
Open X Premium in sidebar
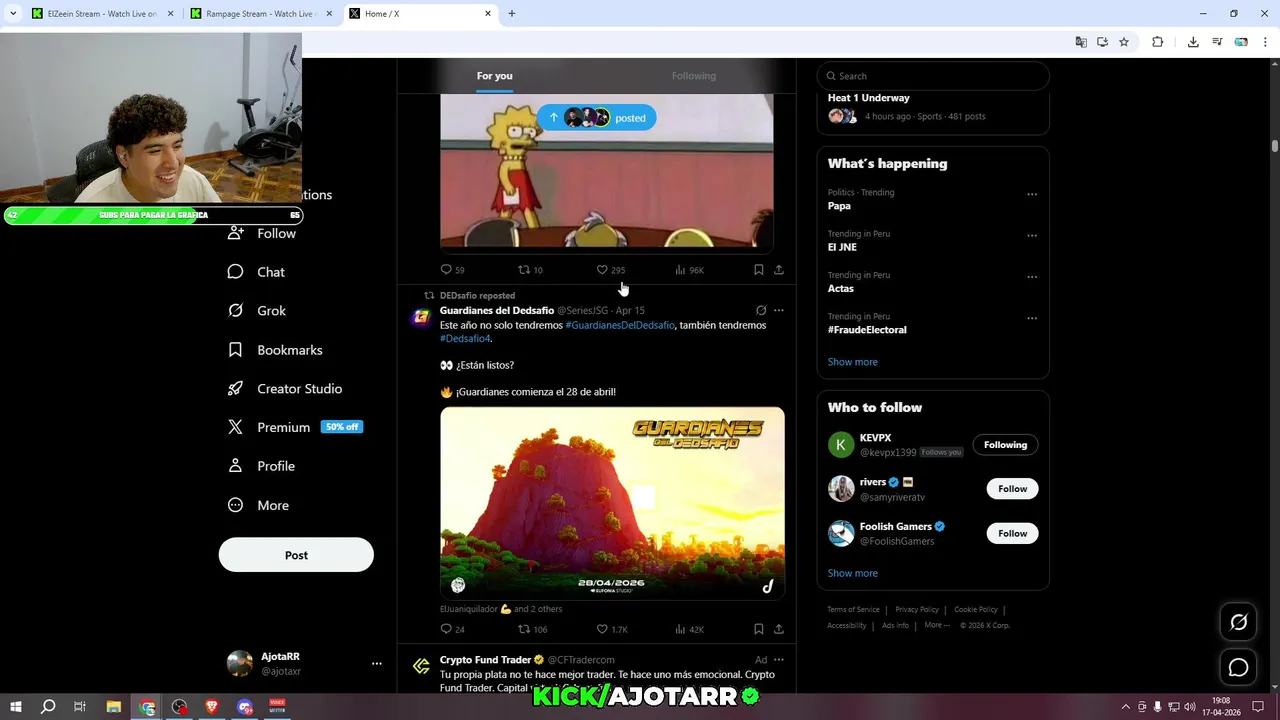tap(295, 427)
